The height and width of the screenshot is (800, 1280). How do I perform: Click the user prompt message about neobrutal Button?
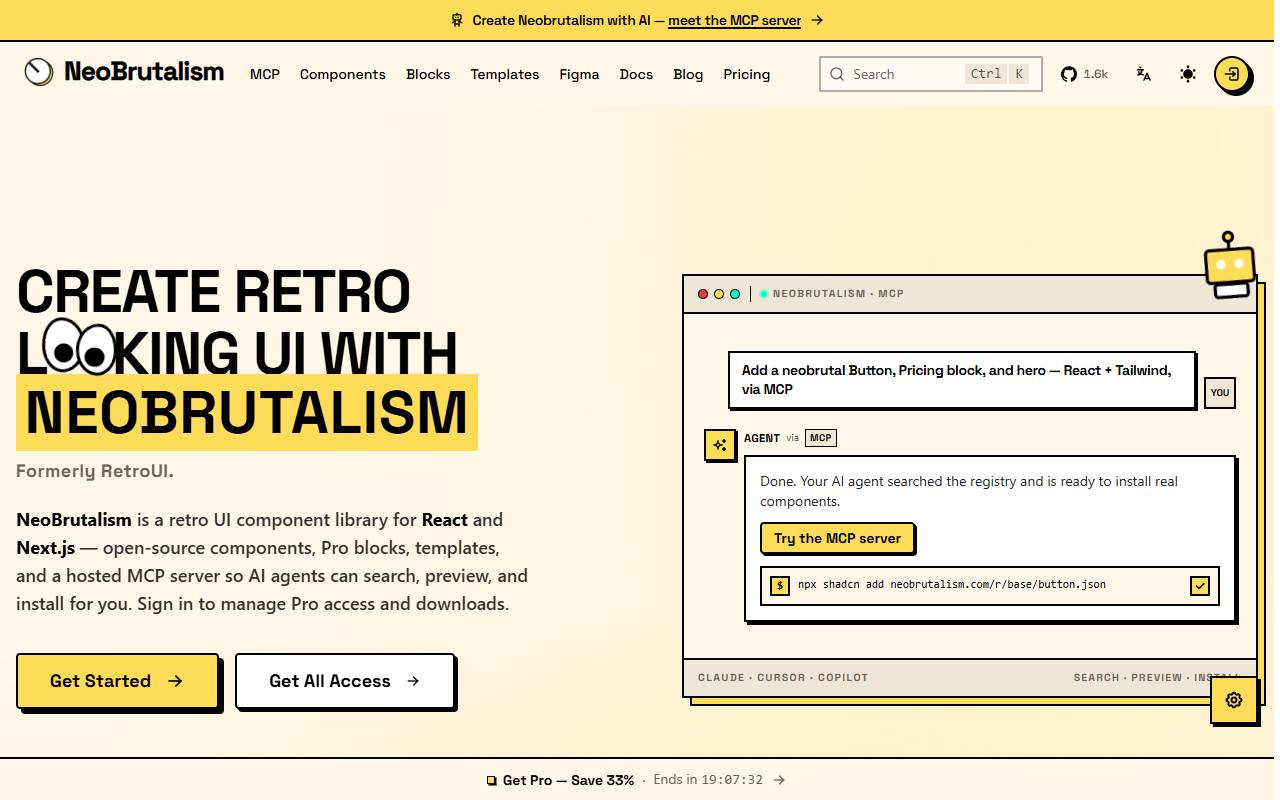coord(962,380)
